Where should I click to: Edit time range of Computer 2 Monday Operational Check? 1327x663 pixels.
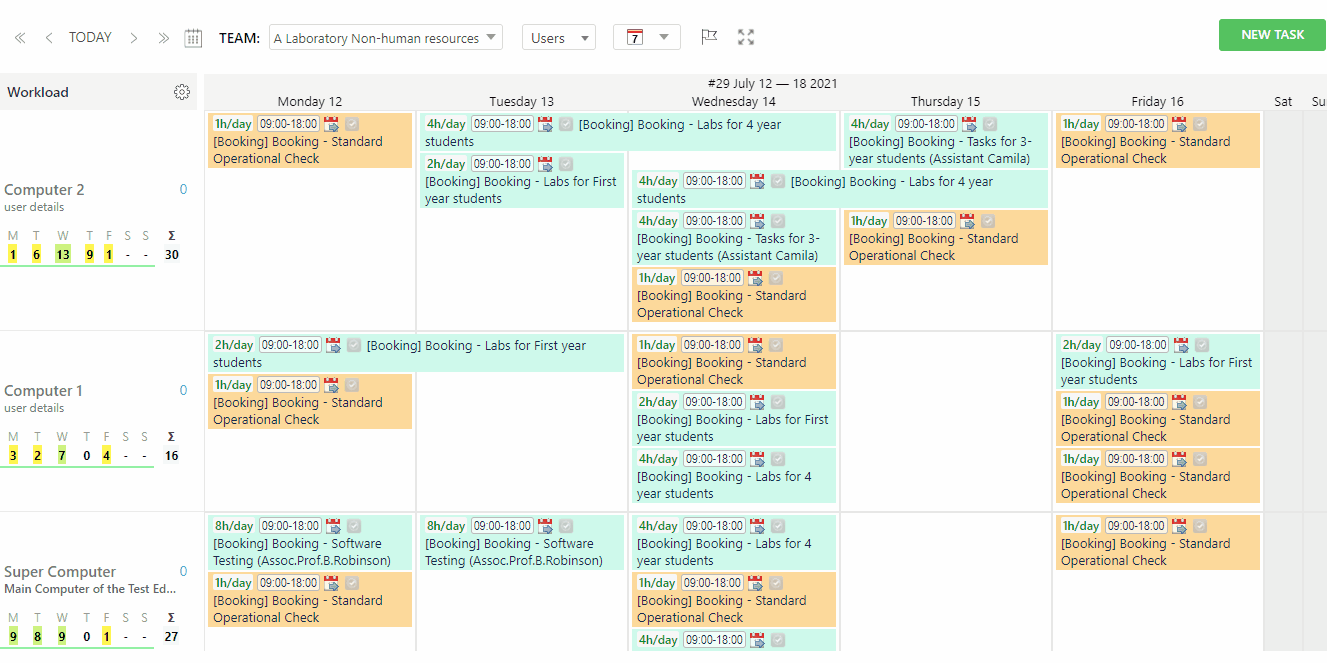289,124
